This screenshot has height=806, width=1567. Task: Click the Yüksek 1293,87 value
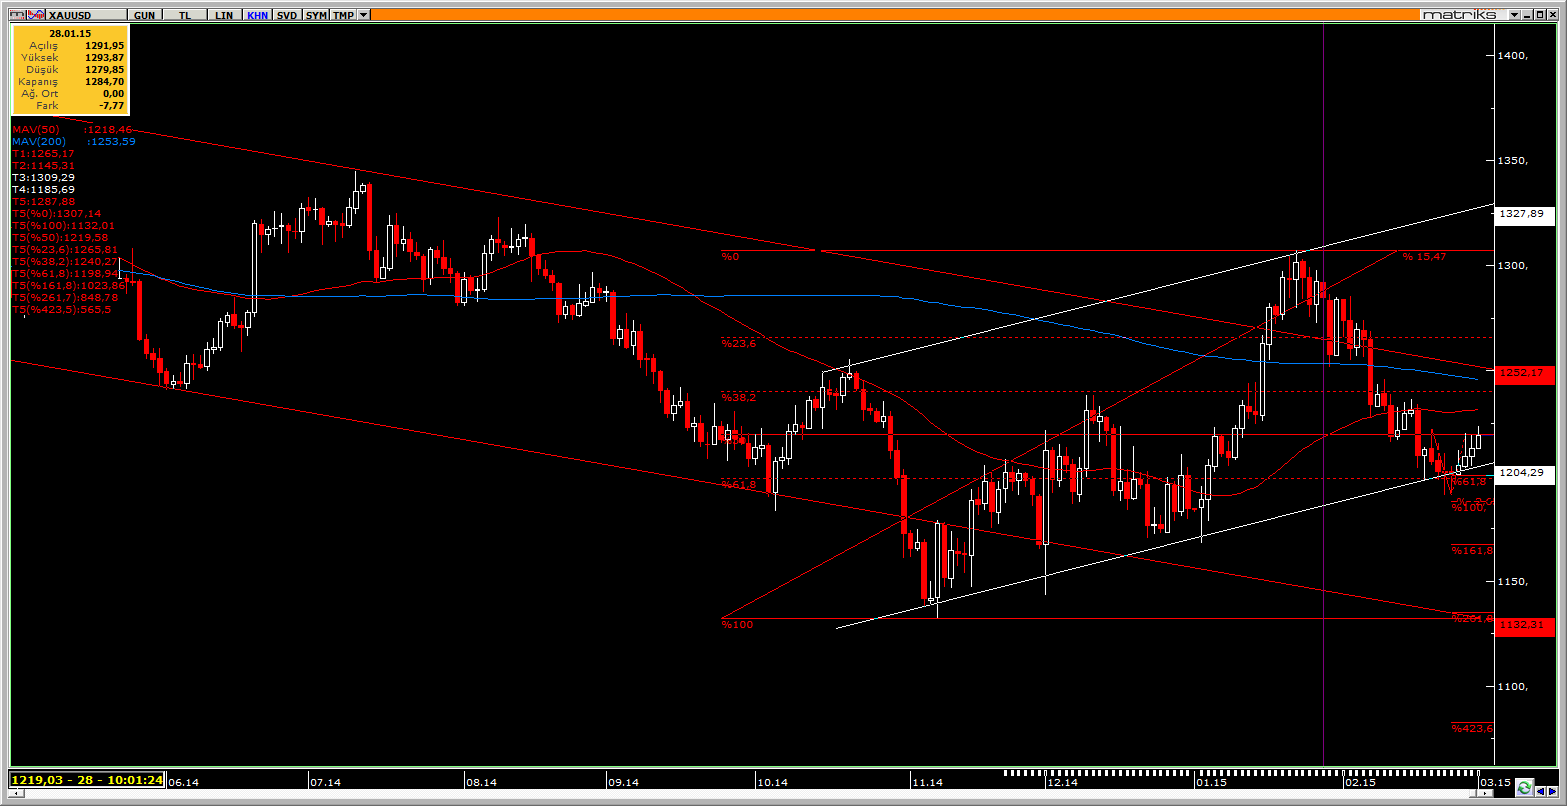pos(104,58)
